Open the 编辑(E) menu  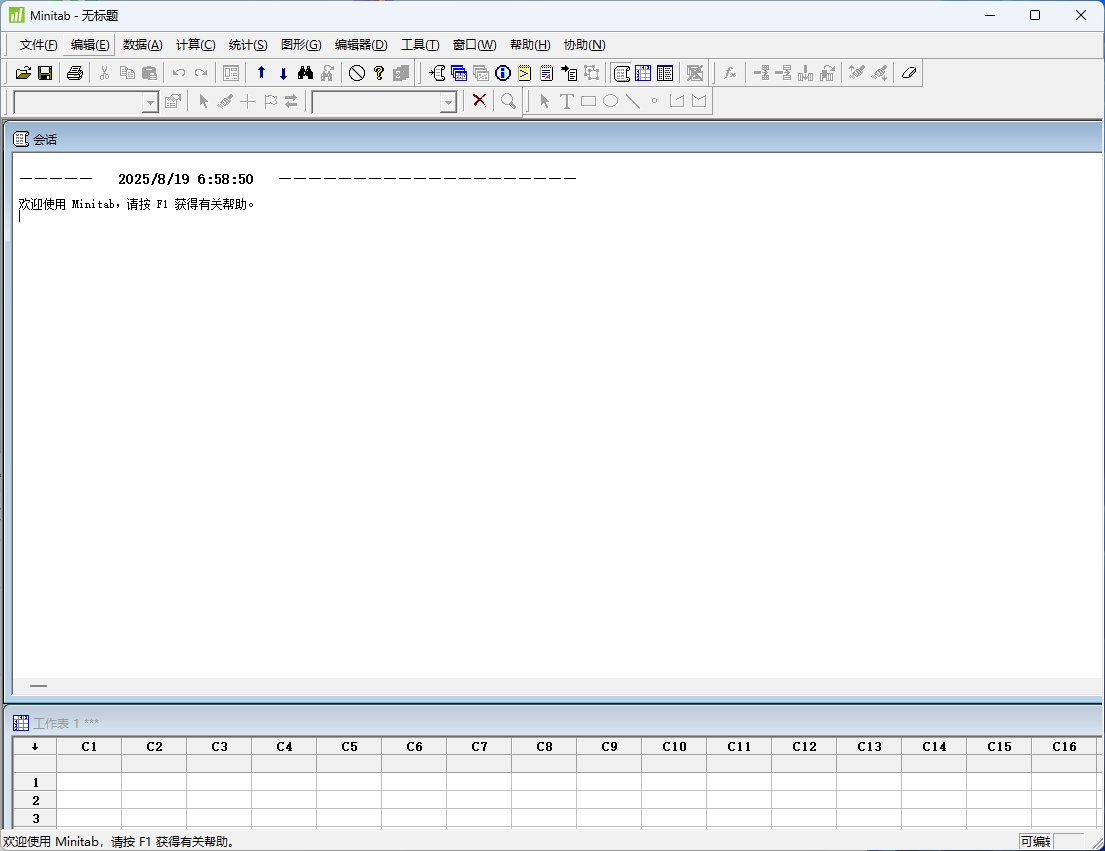[x=89, y=44]
